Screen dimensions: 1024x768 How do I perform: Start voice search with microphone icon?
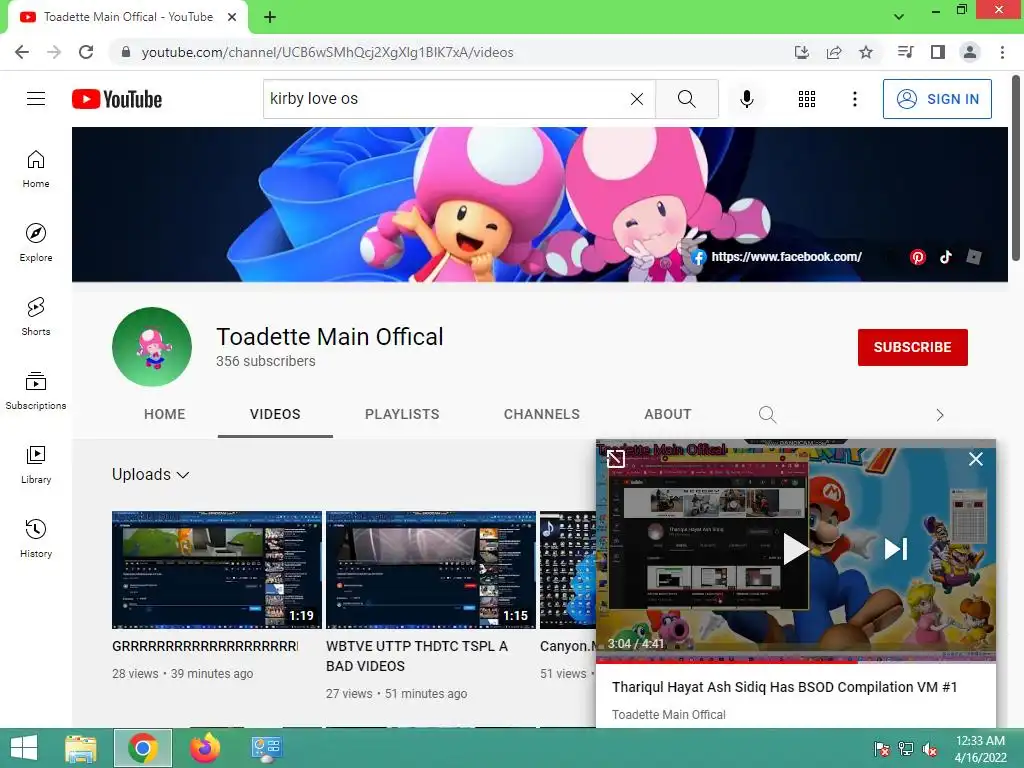pyautogui.click(x=746, y=99)
